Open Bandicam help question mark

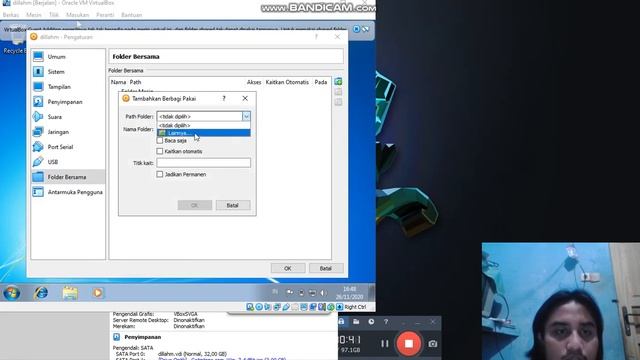tap(386, 322)
